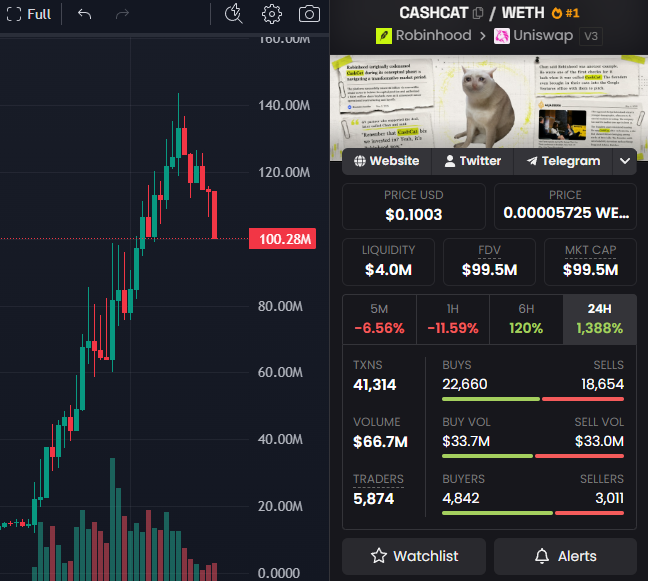Click the V3 version badge
Image resolution: width=648 pixels, height=581 pixels.
coord(591,36)
